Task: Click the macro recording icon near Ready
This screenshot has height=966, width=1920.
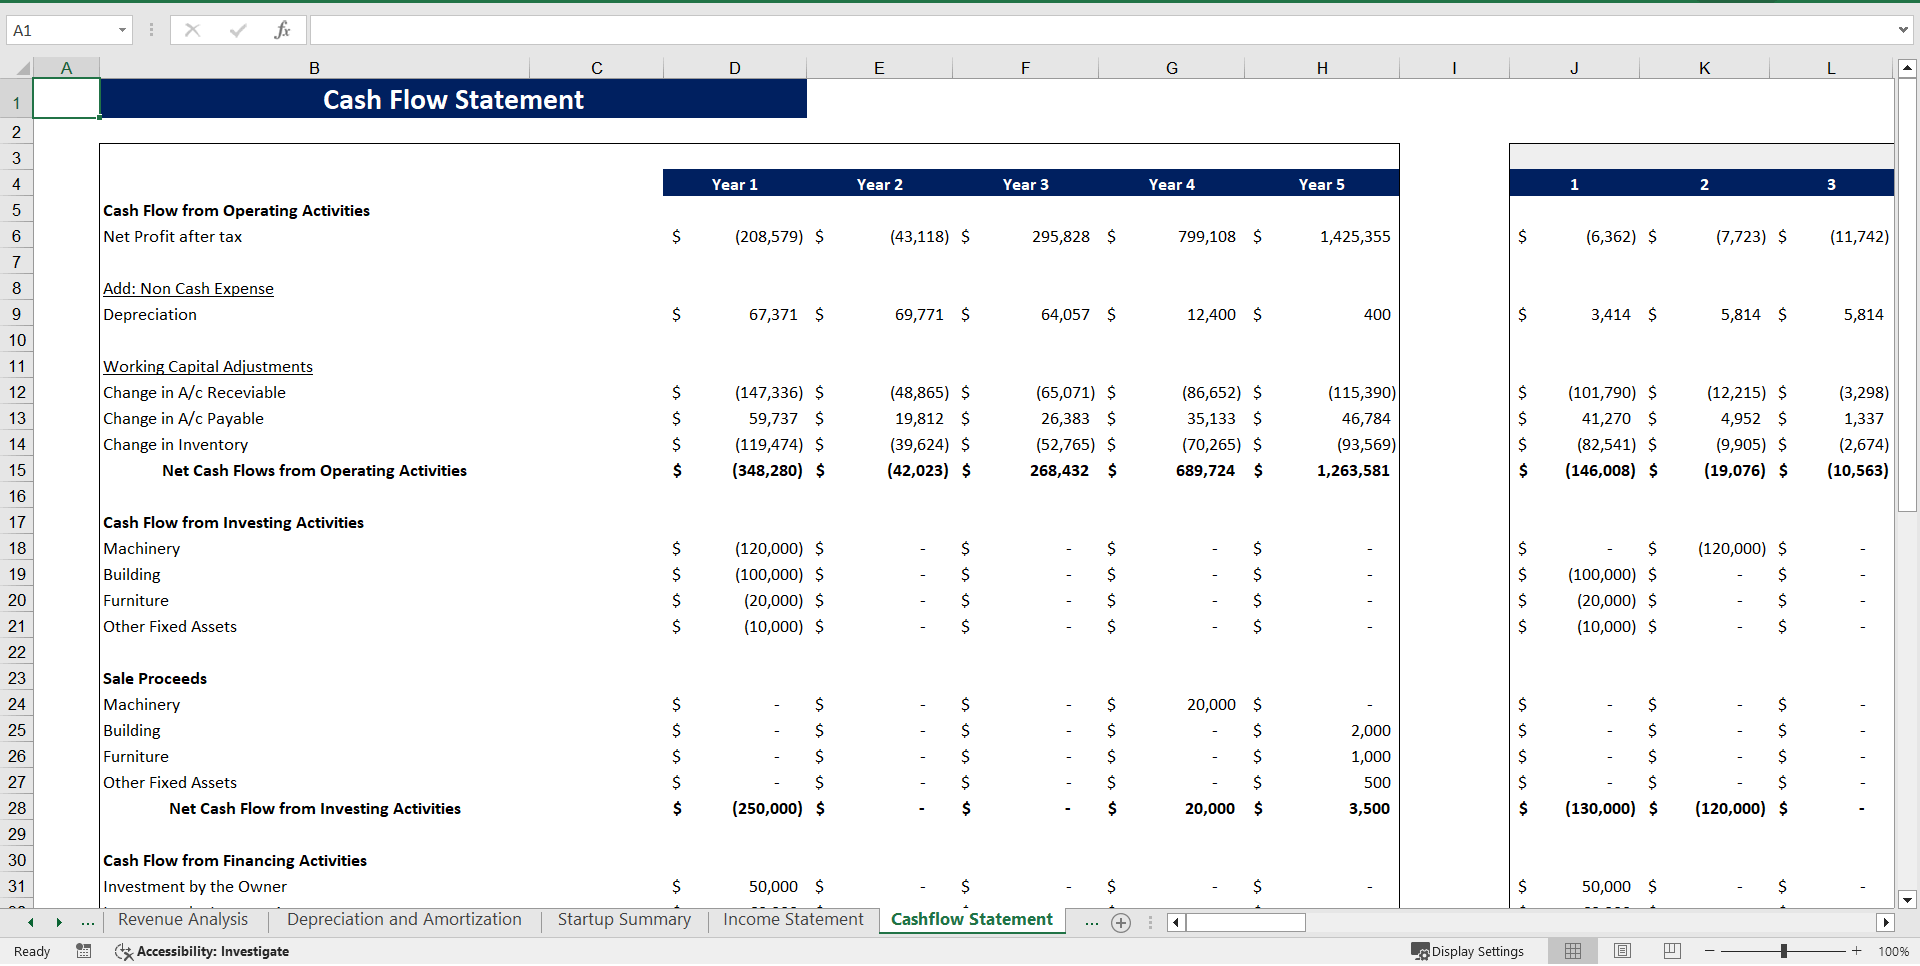Action: [84, 951]
